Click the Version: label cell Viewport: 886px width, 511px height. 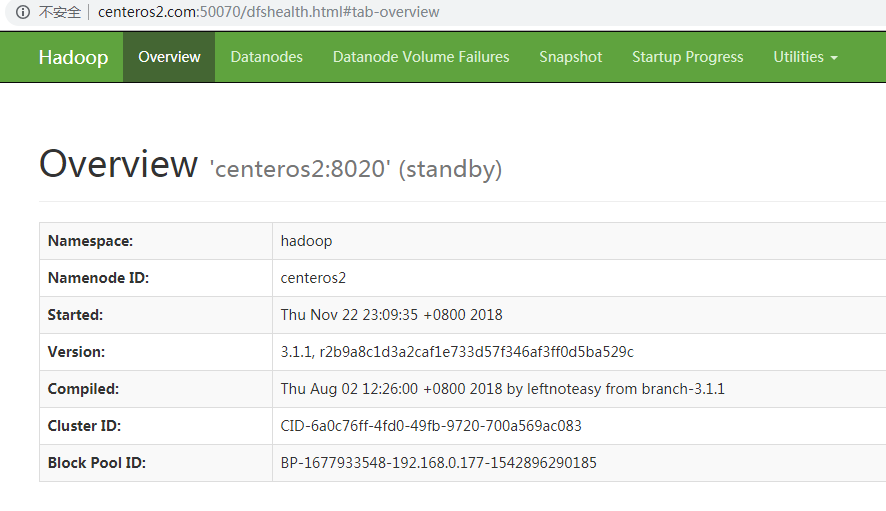click(x=156, y=352)
